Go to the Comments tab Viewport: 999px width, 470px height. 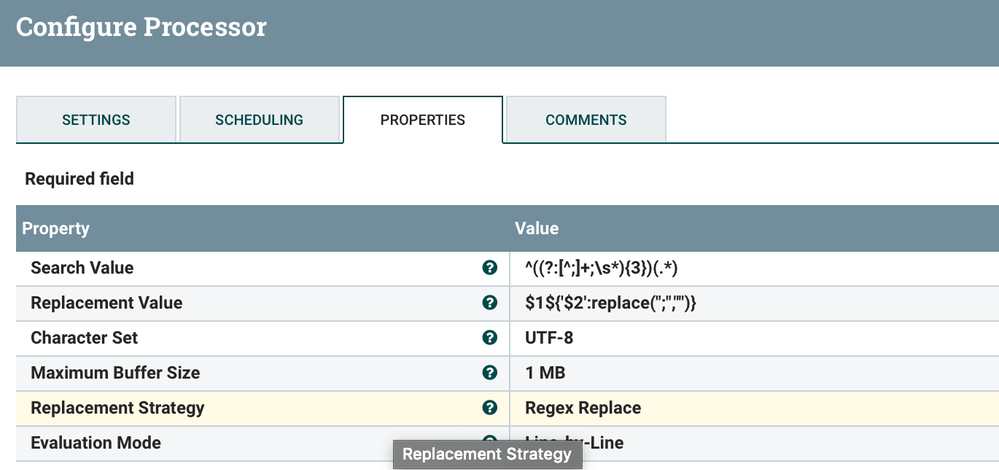(586, 120)
